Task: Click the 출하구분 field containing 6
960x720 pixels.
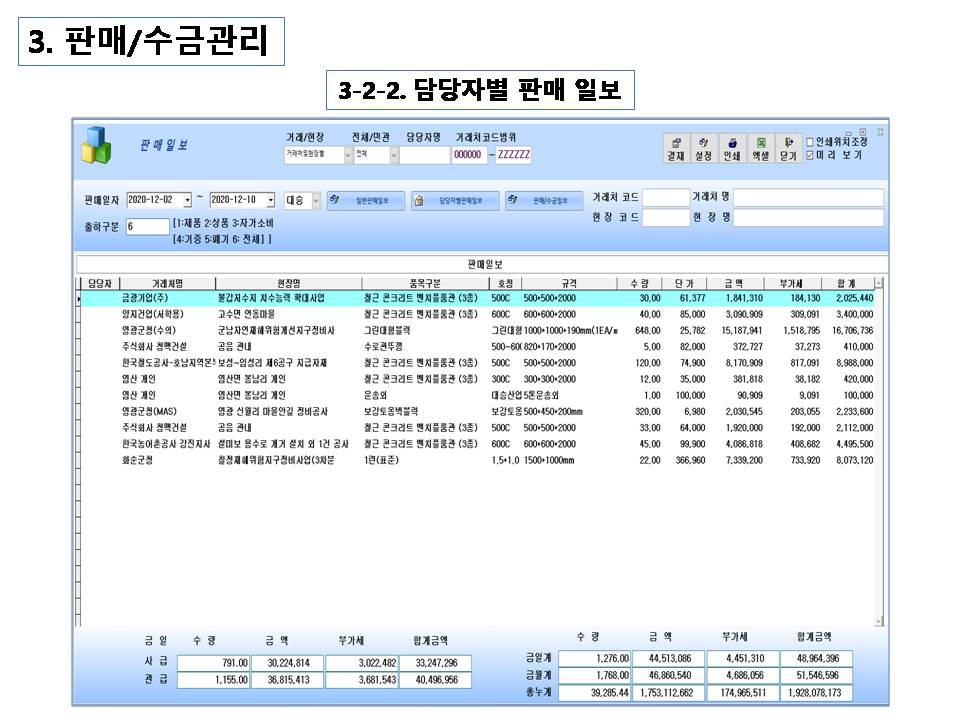Action: [x=146, y=227]
